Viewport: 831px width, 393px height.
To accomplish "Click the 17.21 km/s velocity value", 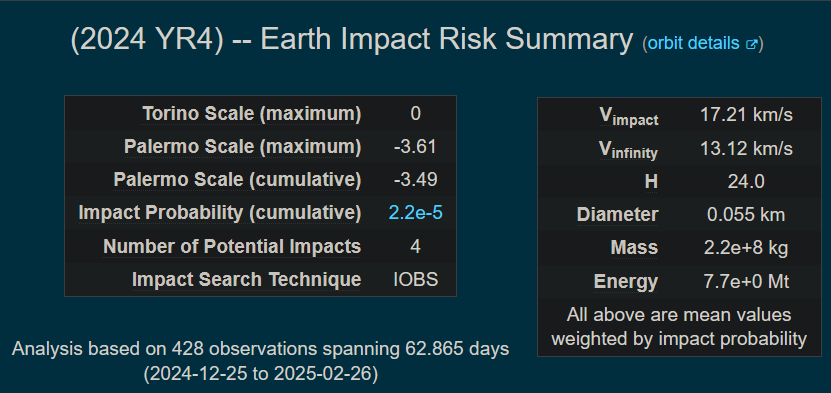I will coord(746,115).
